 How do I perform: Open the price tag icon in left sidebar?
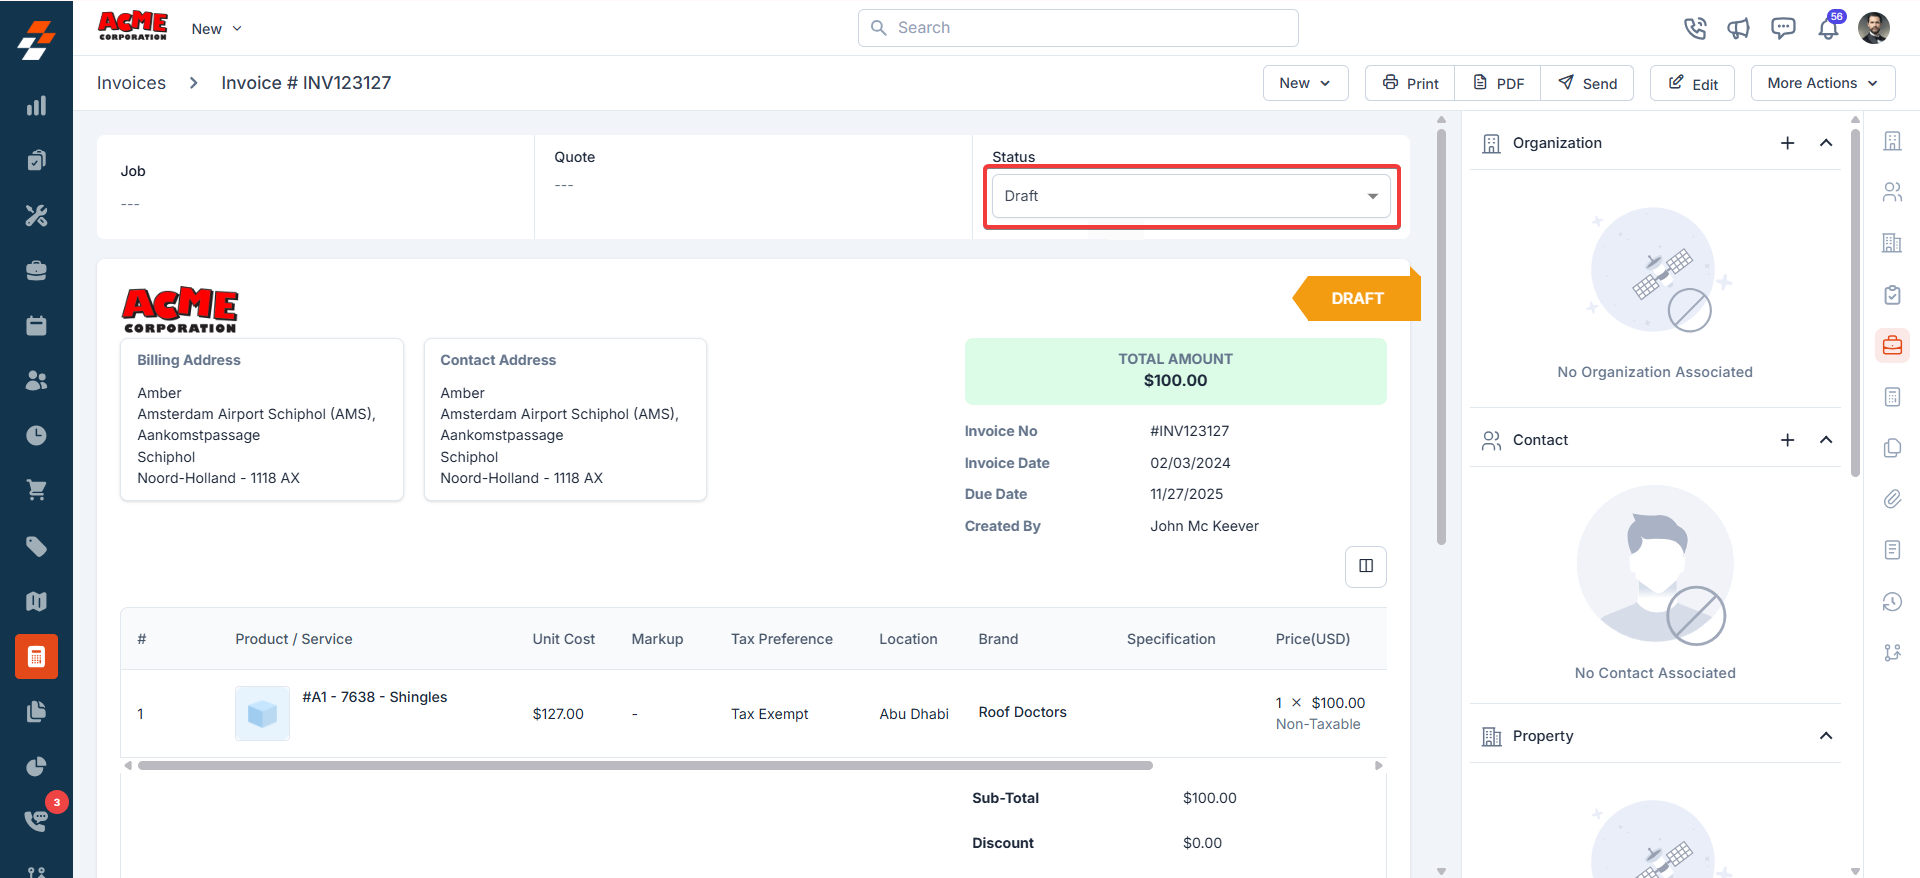pyautogui.click(x=36, y=546)
